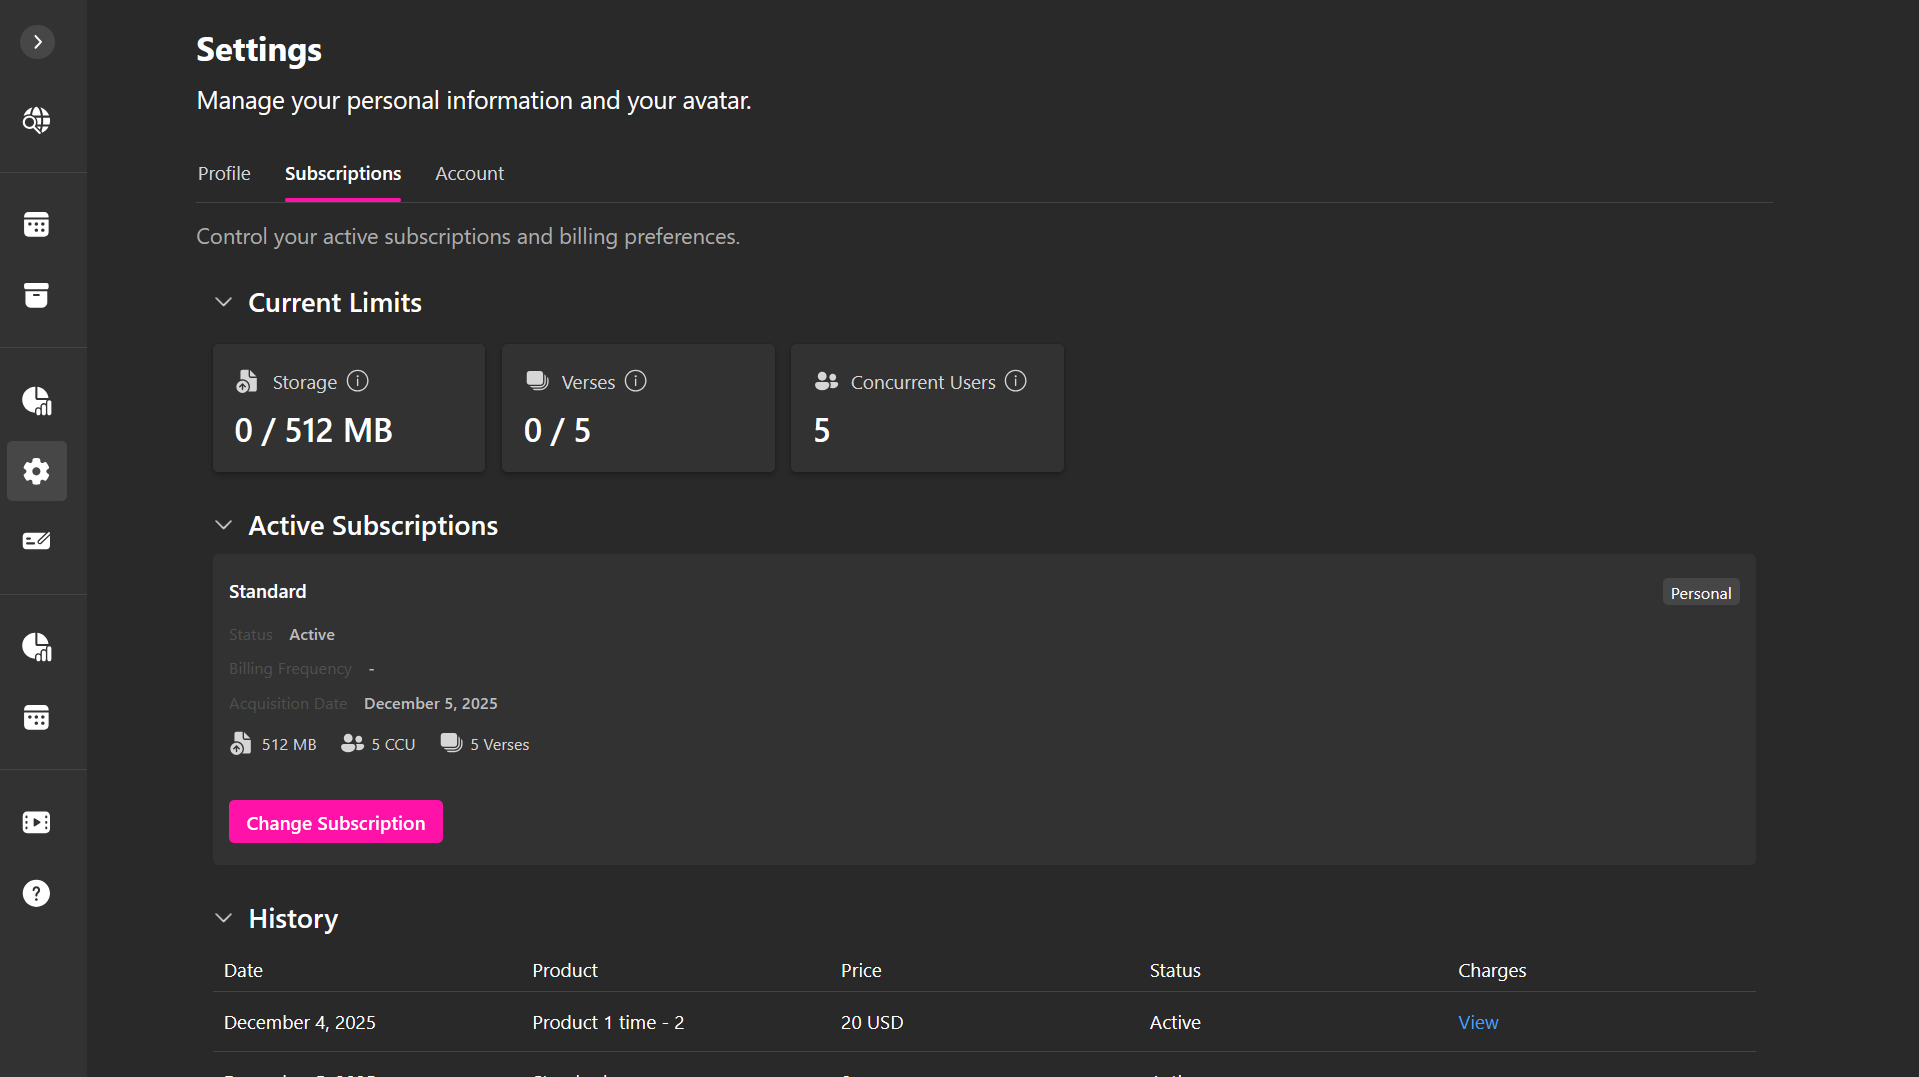
Task: Expand the sidebar using the arrow icon
Action: 37,41
